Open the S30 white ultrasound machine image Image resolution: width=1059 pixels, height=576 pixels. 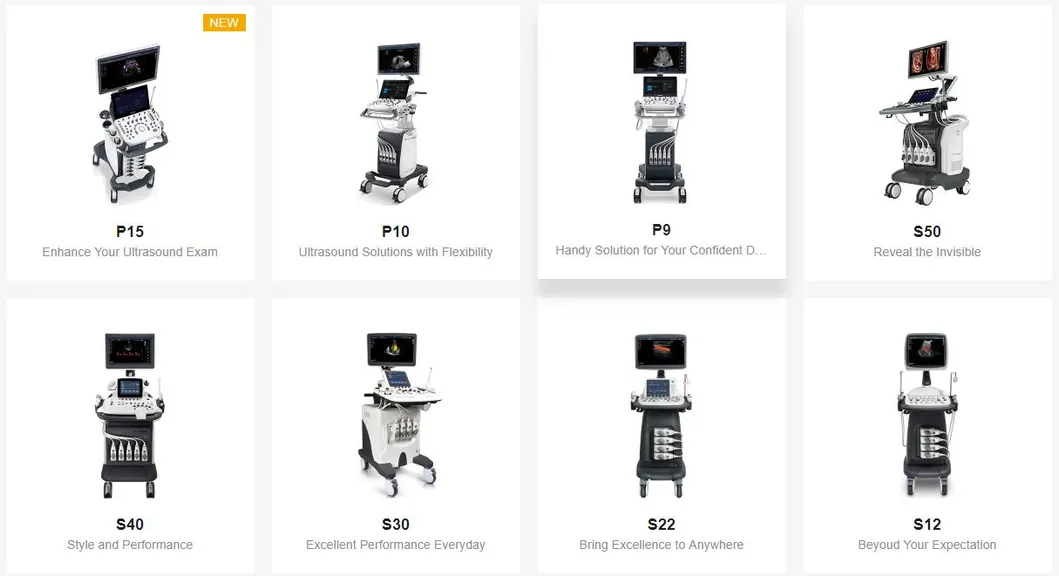click(x=397, y=415)
